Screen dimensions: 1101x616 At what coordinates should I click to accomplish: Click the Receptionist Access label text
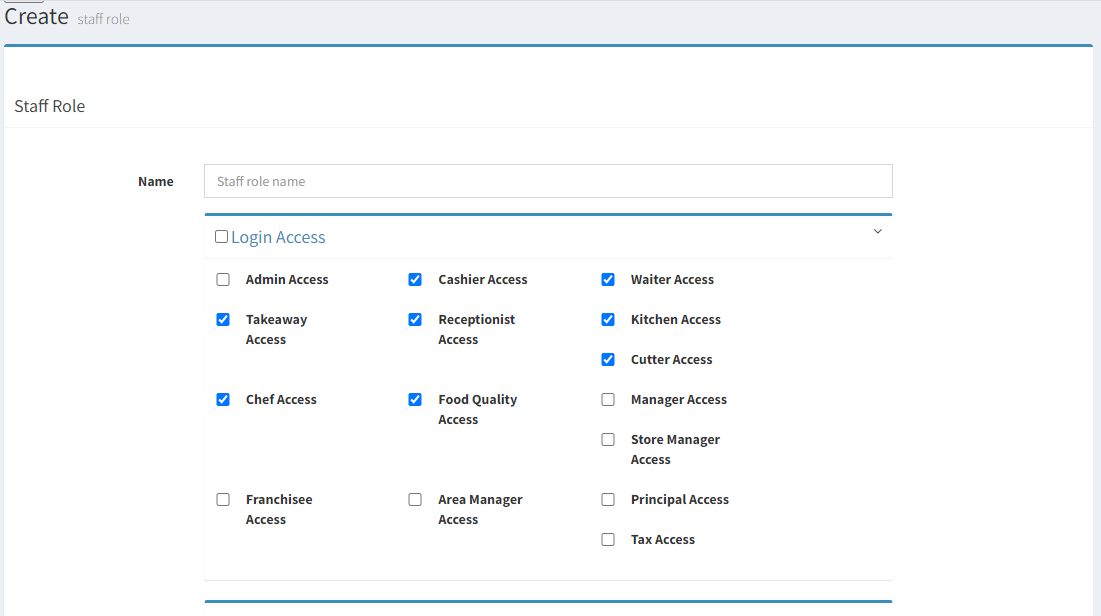point(476,329)
